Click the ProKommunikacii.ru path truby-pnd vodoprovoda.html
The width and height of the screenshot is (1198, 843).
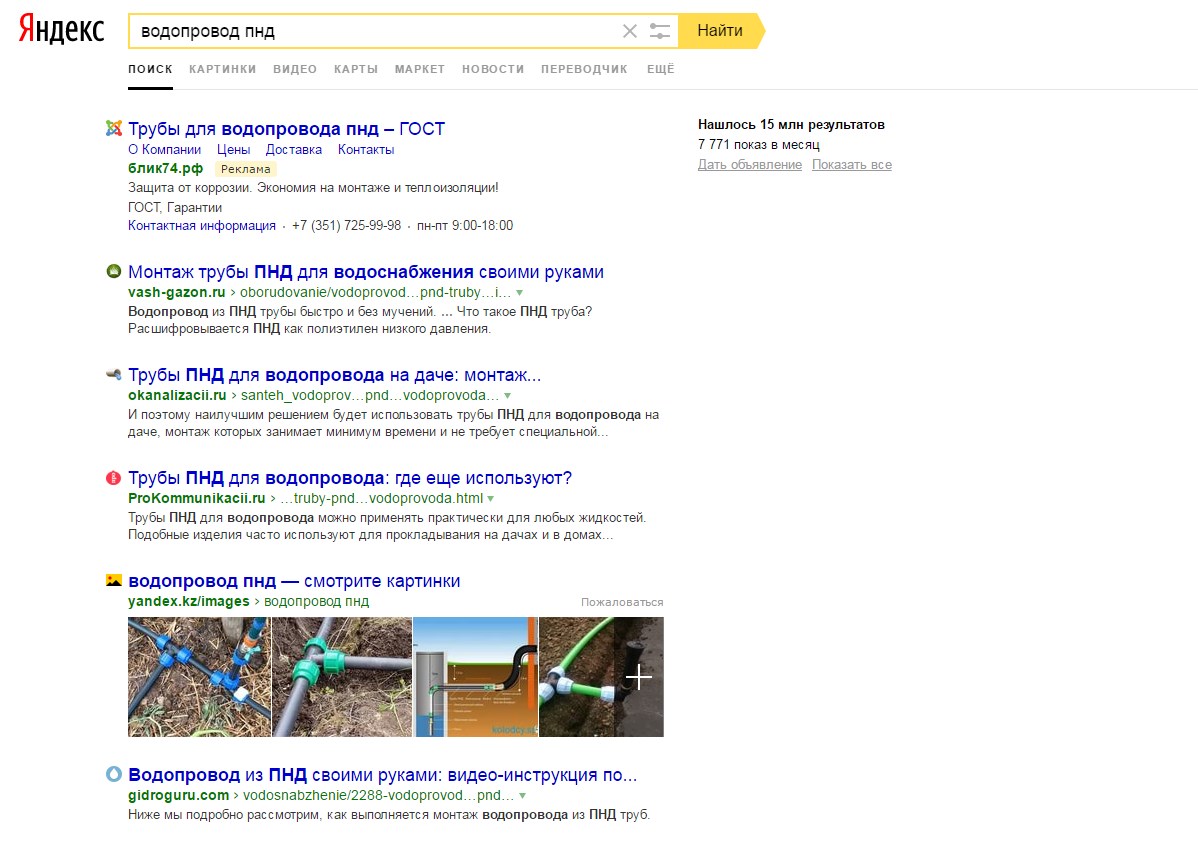click(x=381, y=498)
